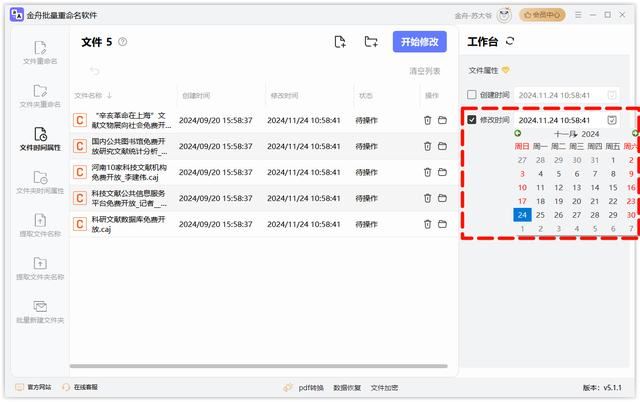
Task: Click the add file icon
Action: coord(340,42)
